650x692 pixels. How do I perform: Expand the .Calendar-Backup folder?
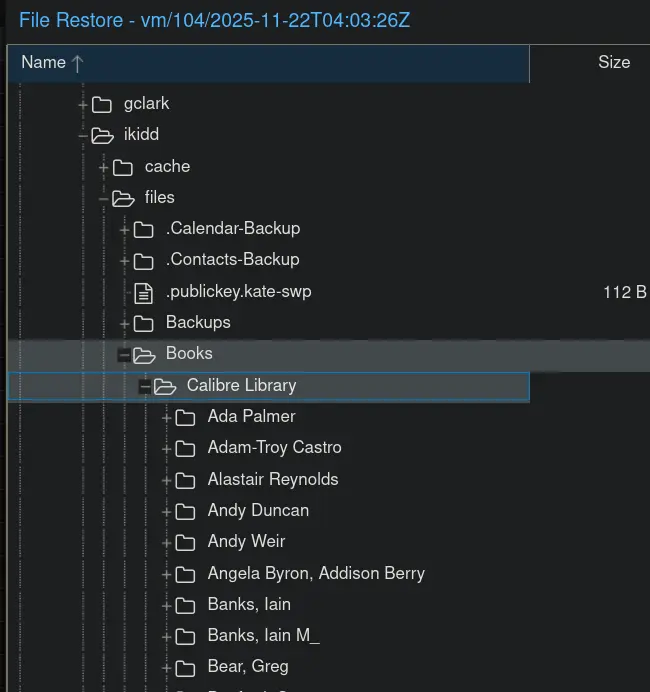(x=125, y=229)
